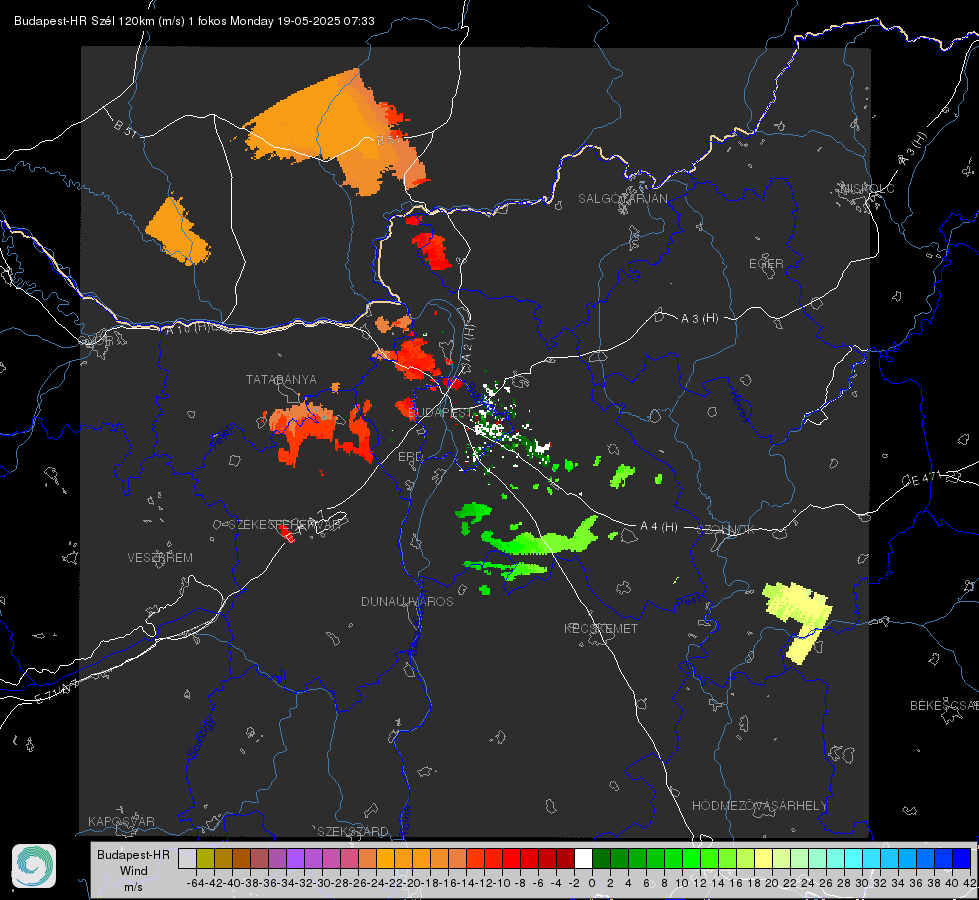Screen dimensions: 979x900
Task: Click the '42' value at the legend's end
Action: pos(969,883)
